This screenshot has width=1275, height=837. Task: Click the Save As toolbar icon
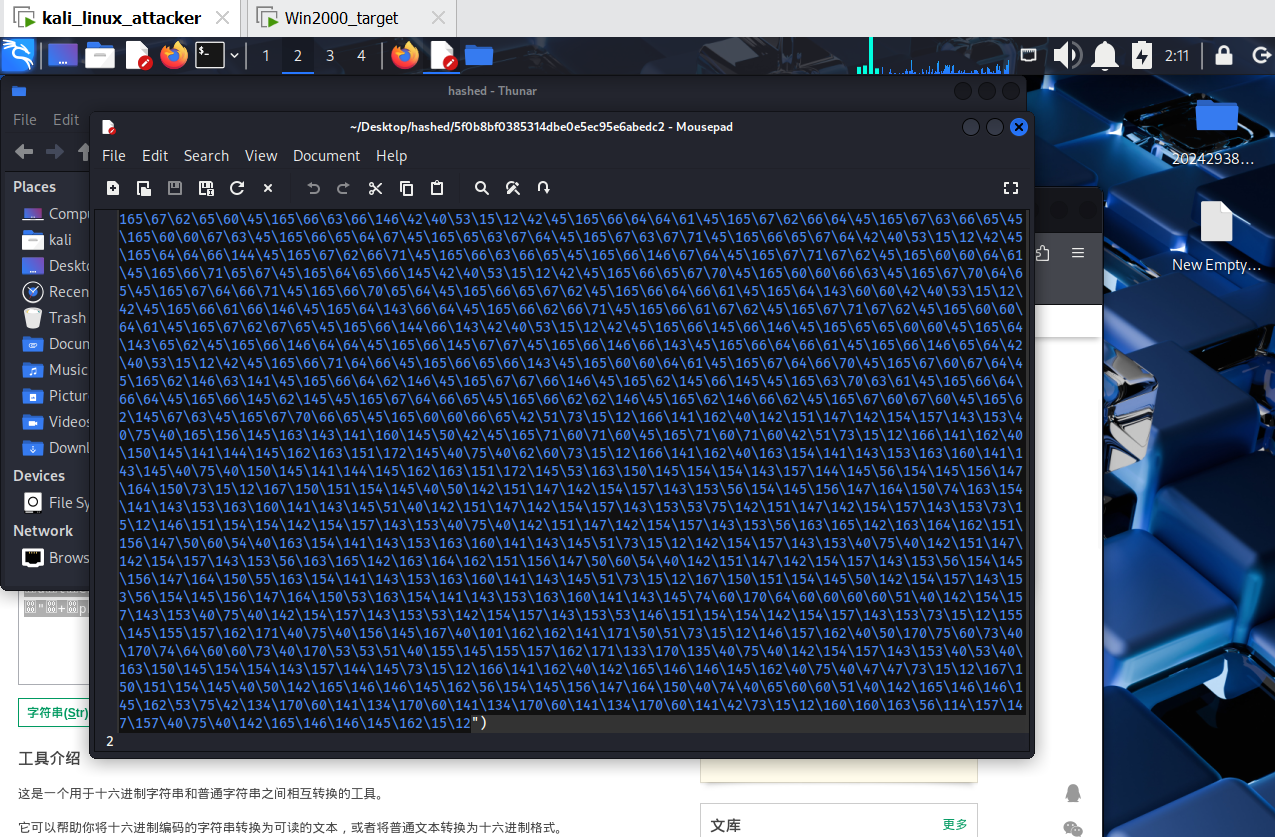[206, 188]
